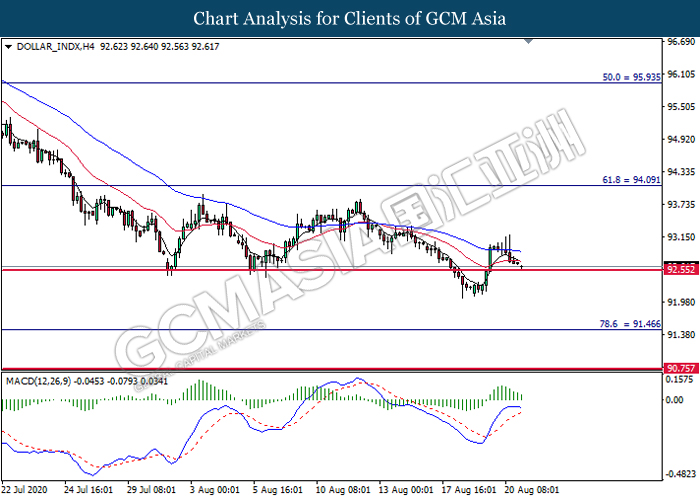Click the 94.335 price axis value

click(x=680, y=172)
